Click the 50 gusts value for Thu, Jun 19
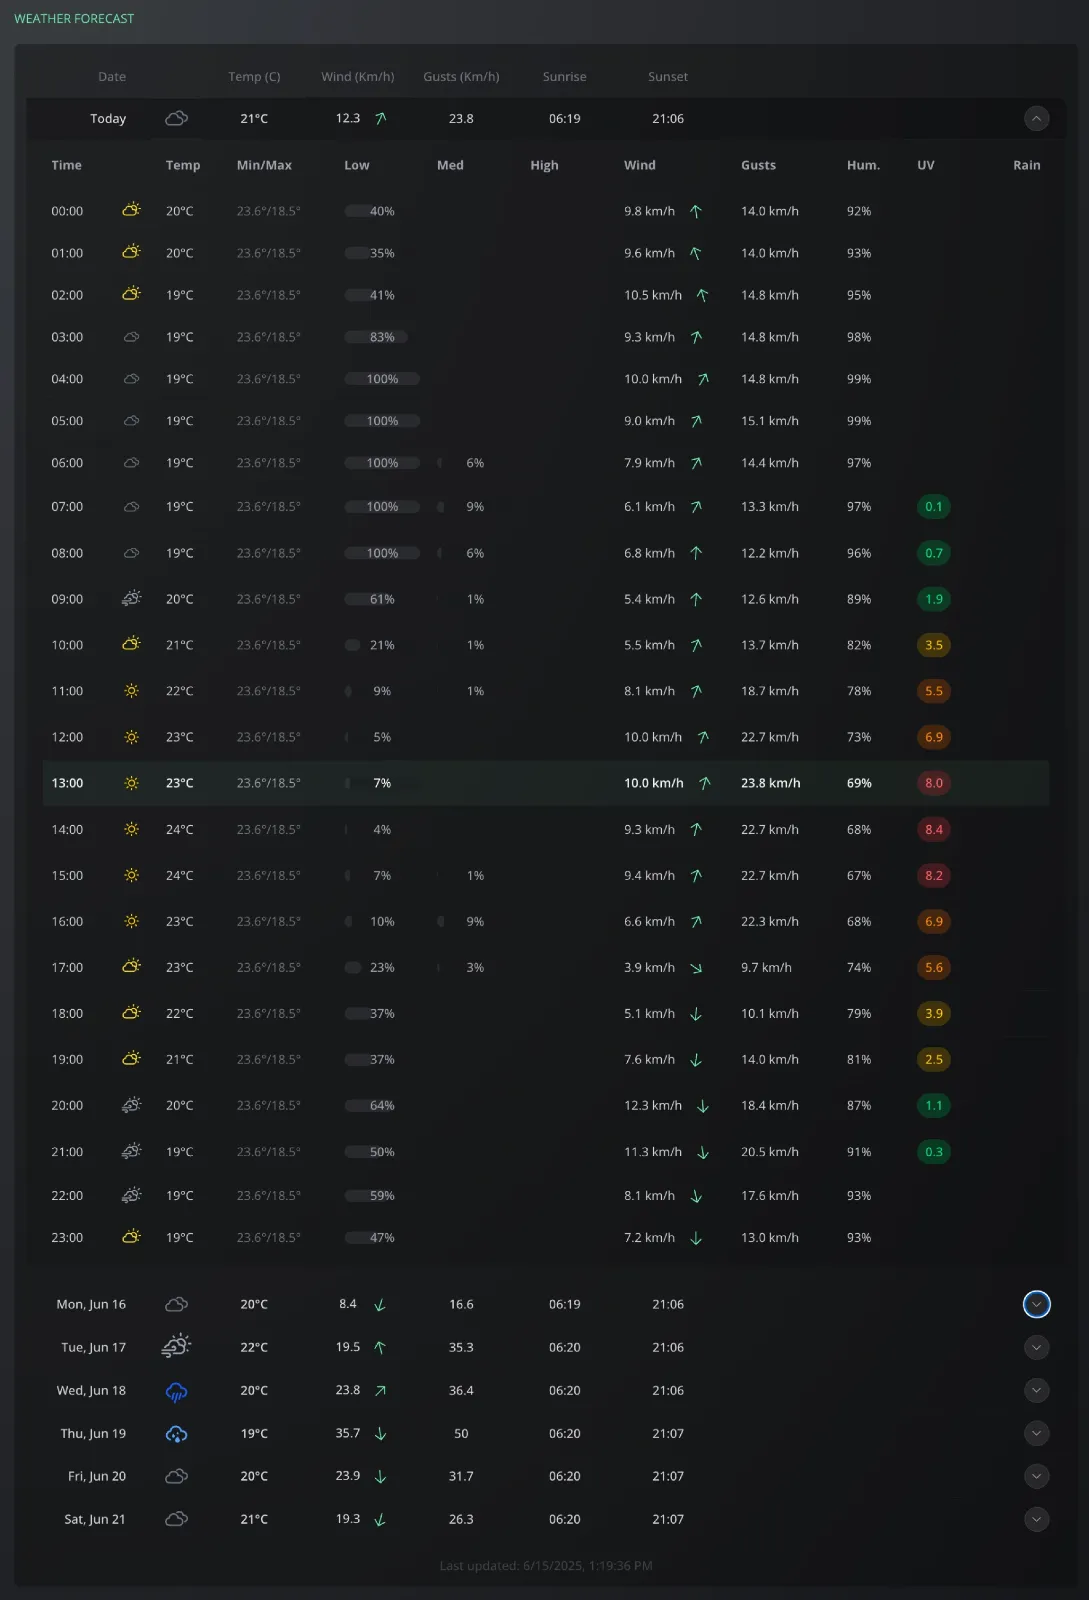Viewport: 1089px width, 1600px height. 461,1434
